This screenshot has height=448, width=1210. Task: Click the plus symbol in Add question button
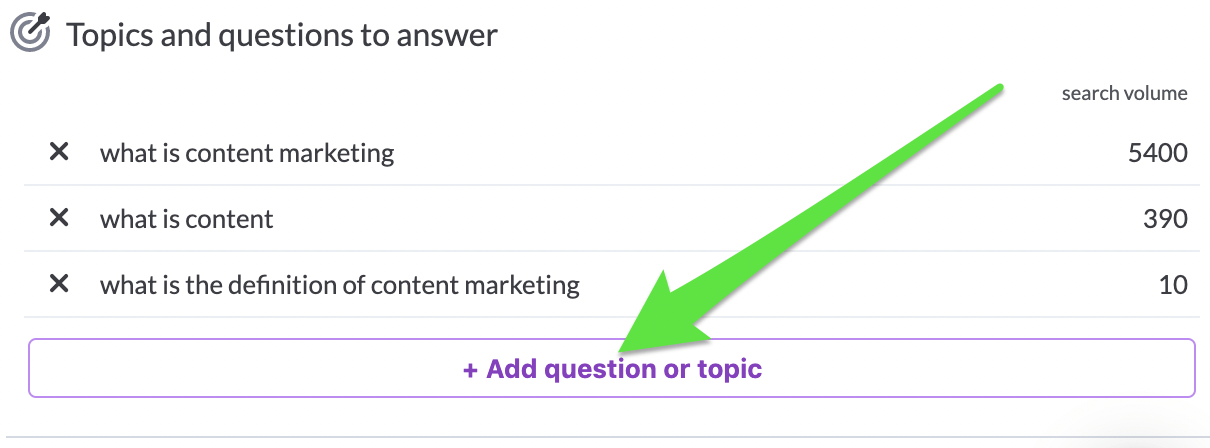point(470,369)
